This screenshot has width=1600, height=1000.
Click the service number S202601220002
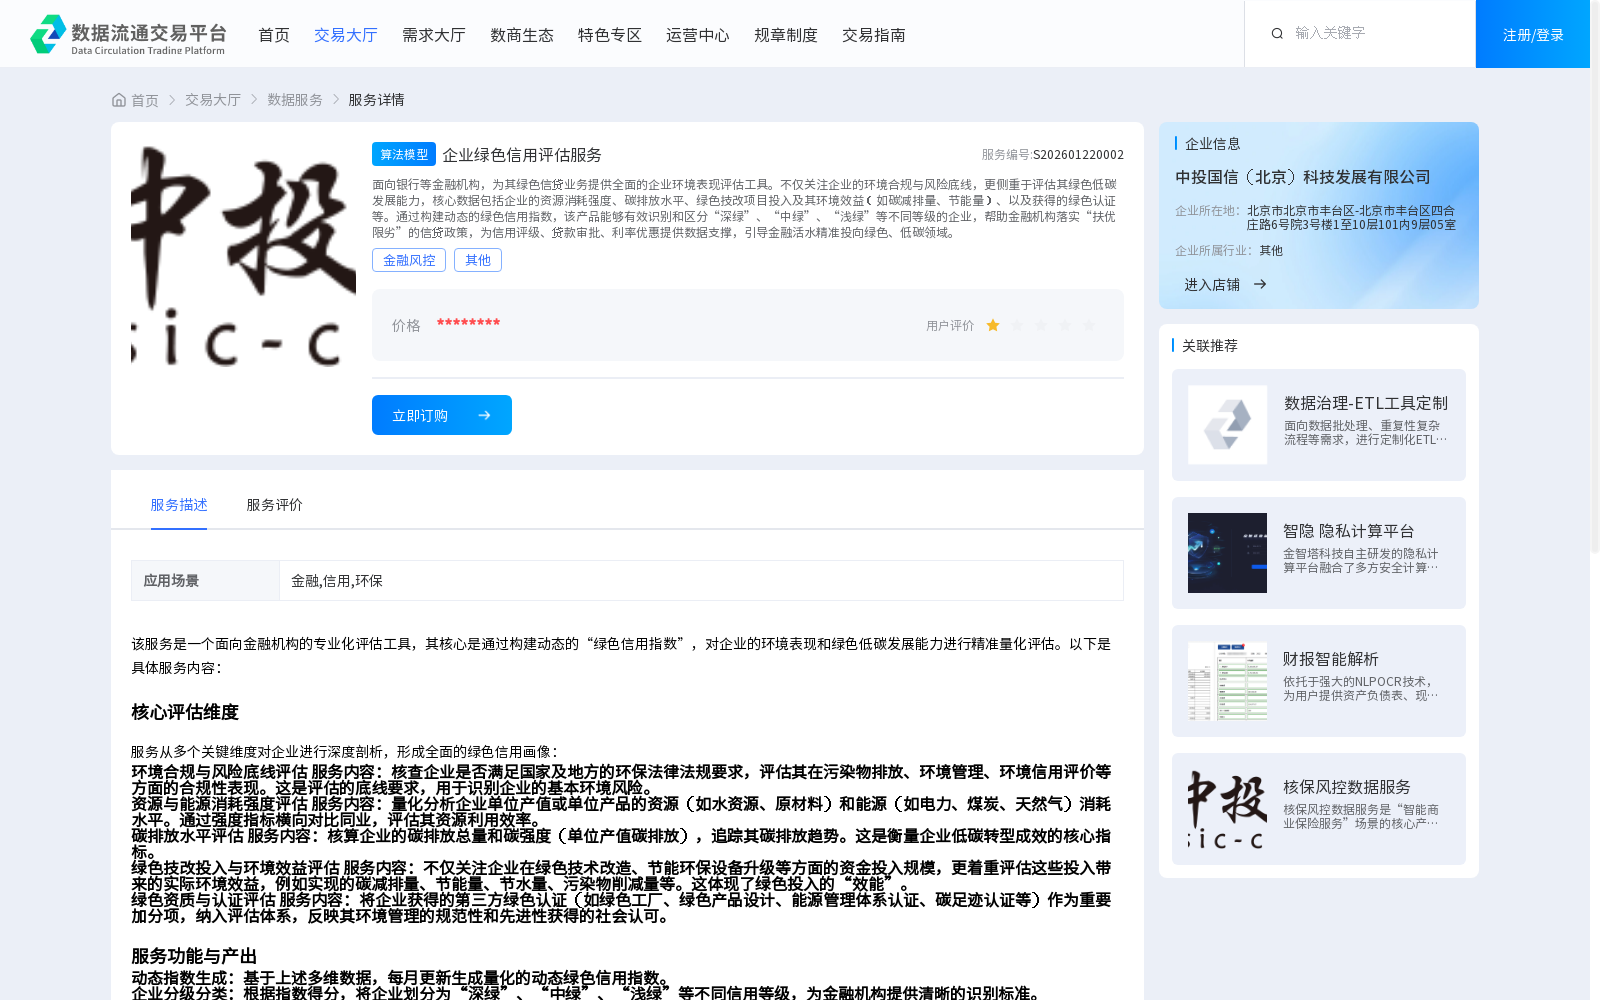click(1078, 155)
